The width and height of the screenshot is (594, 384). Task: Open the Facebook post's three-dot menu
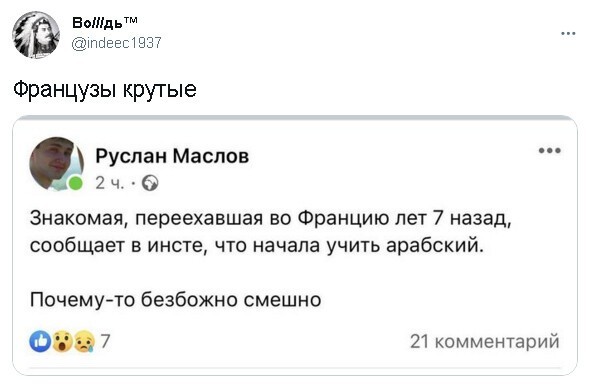[x=550, y=150]
